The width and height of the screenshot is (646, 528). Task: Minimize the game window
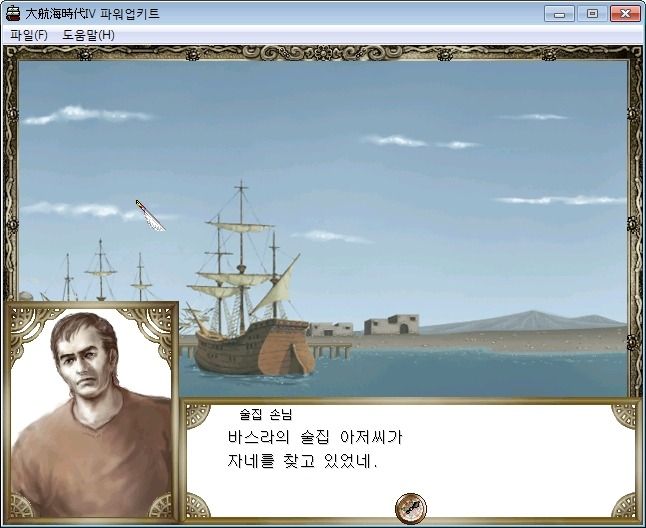[559, 14]
